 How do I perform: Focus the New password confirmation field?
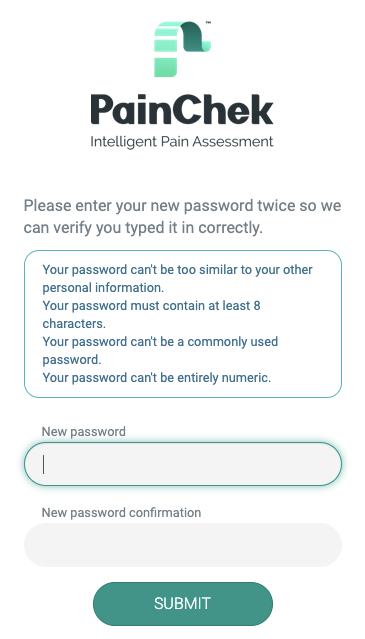[x=183, y=545]
